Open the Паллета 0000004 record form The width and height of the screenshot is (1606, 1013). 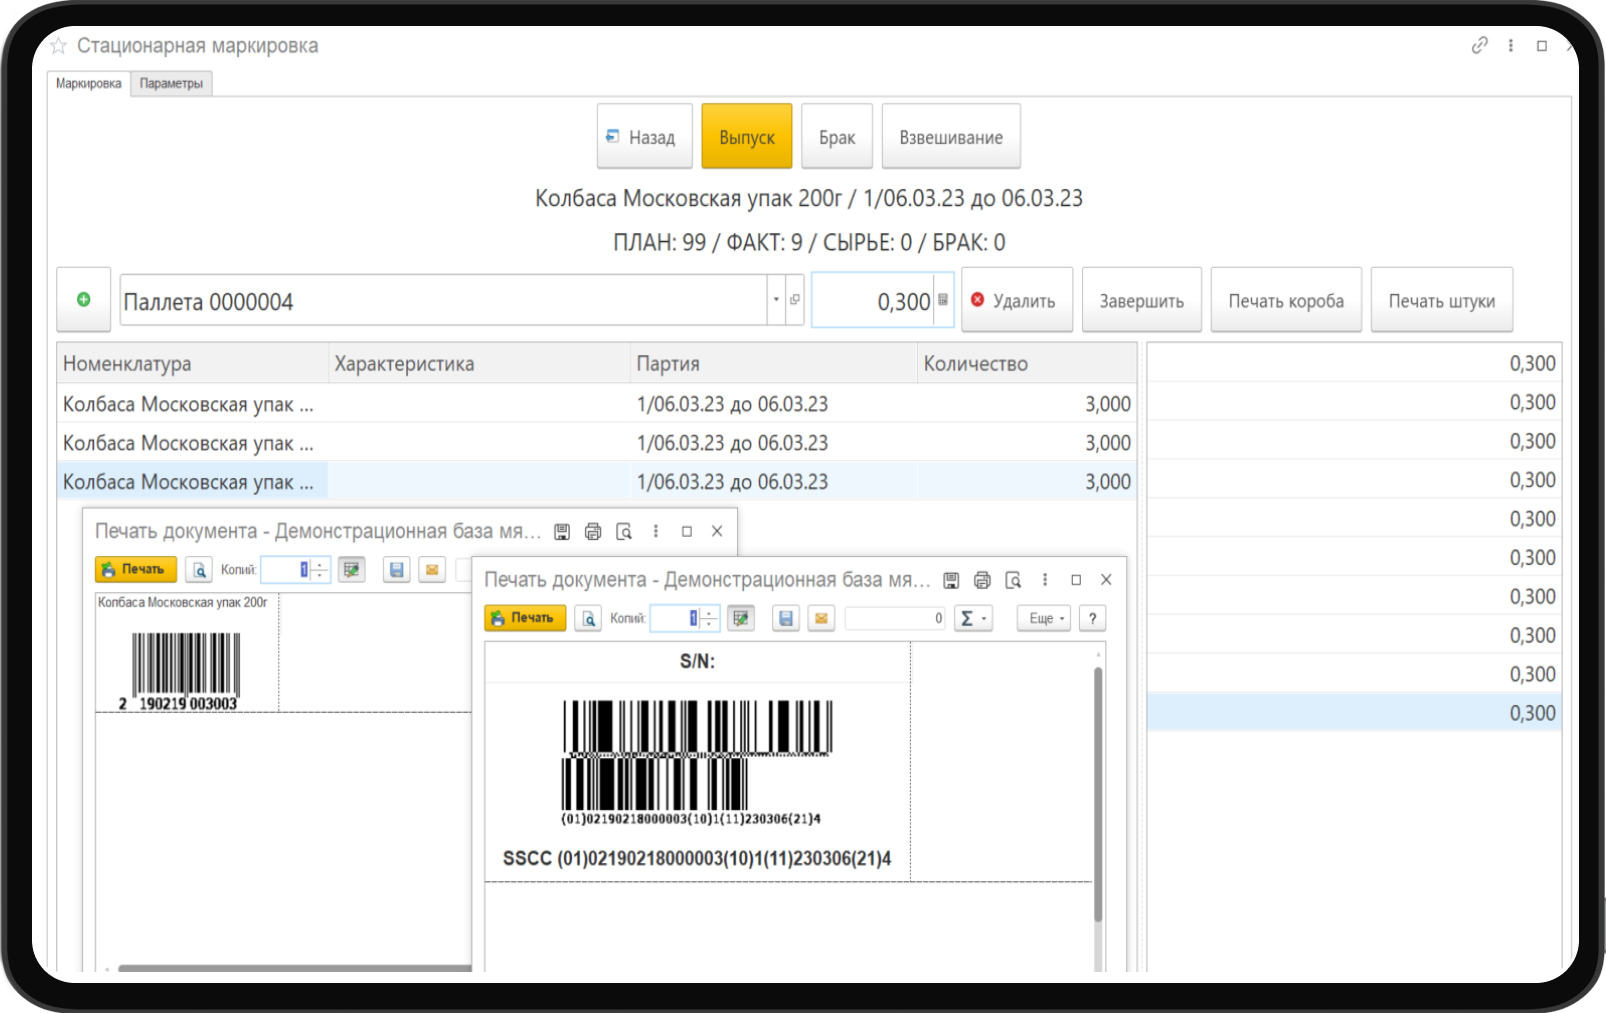point(795,300)
